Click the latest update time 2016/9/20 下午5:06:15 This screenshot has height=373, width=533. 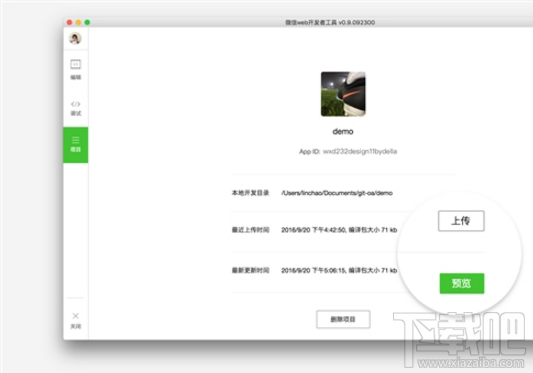click(x=313, y=270)
